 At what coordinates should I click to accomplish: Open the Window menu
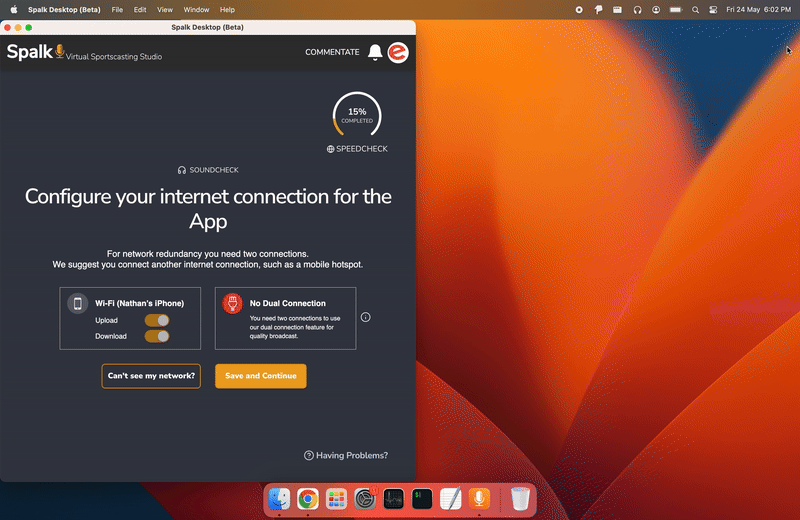coord(196,10)
